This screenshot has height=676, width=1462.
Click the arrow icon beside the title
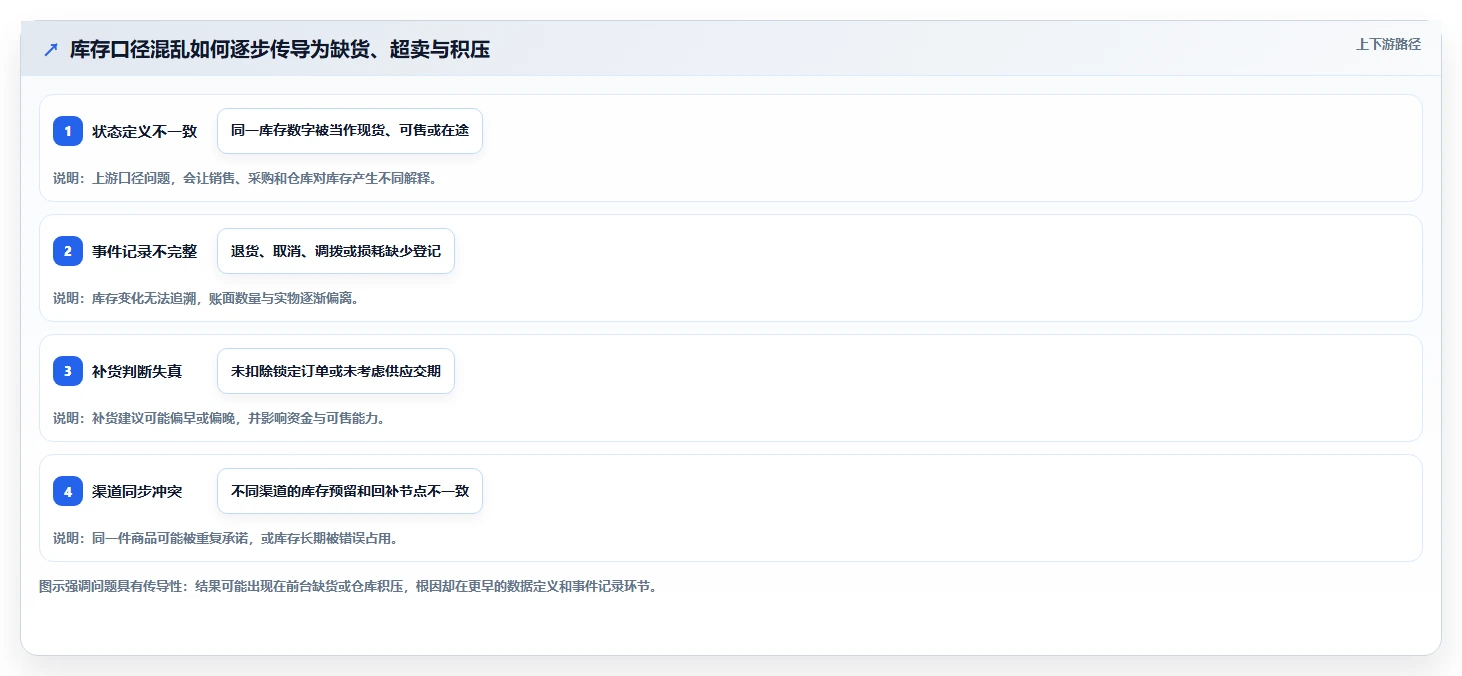click(51, 49)
